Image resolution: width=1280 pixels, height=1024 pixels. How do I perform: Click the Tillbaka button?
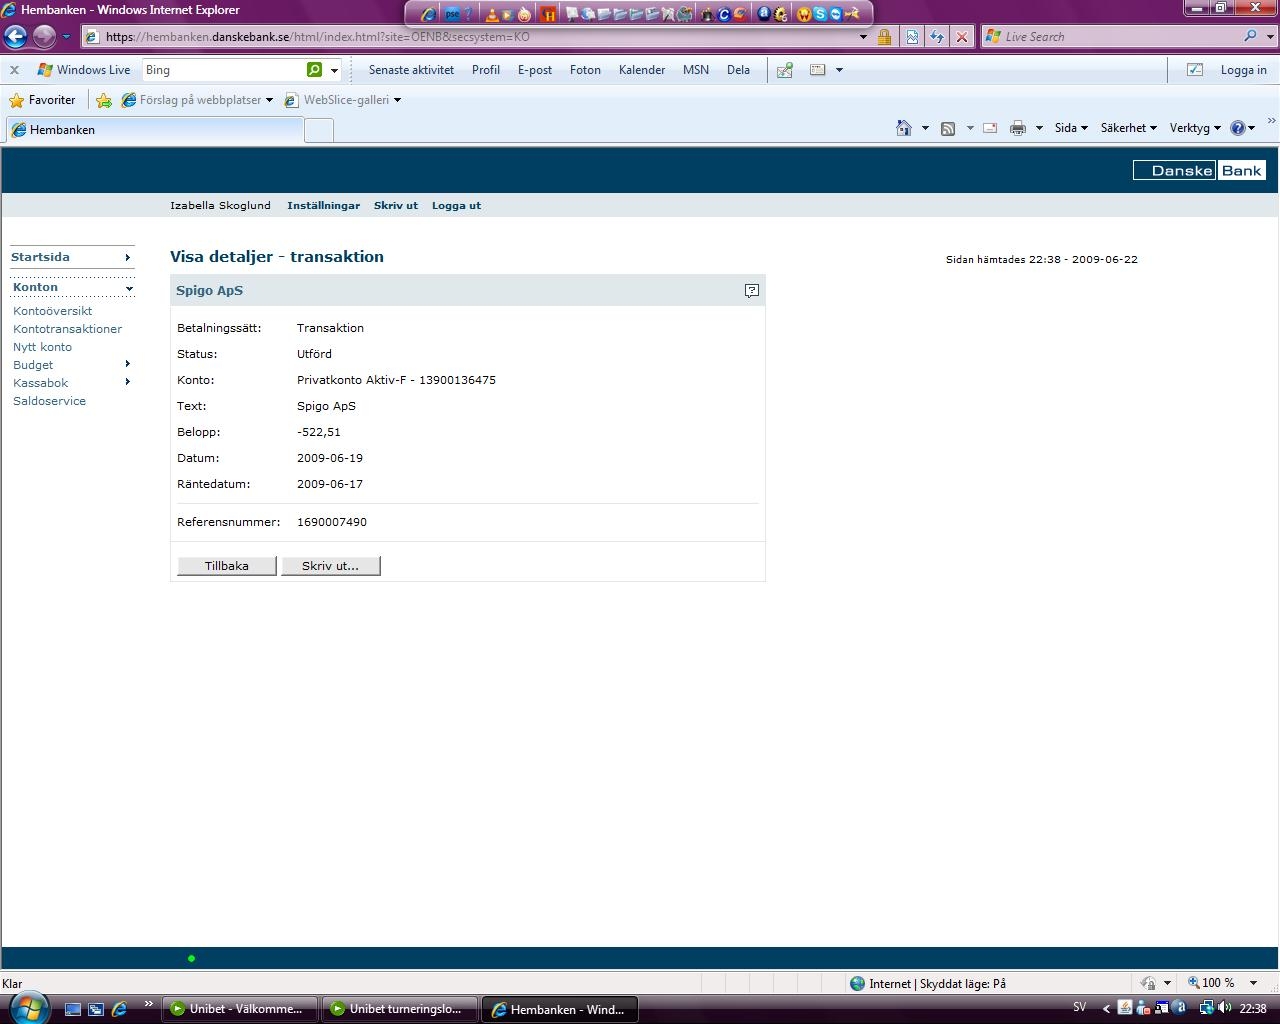coord(226,566)
